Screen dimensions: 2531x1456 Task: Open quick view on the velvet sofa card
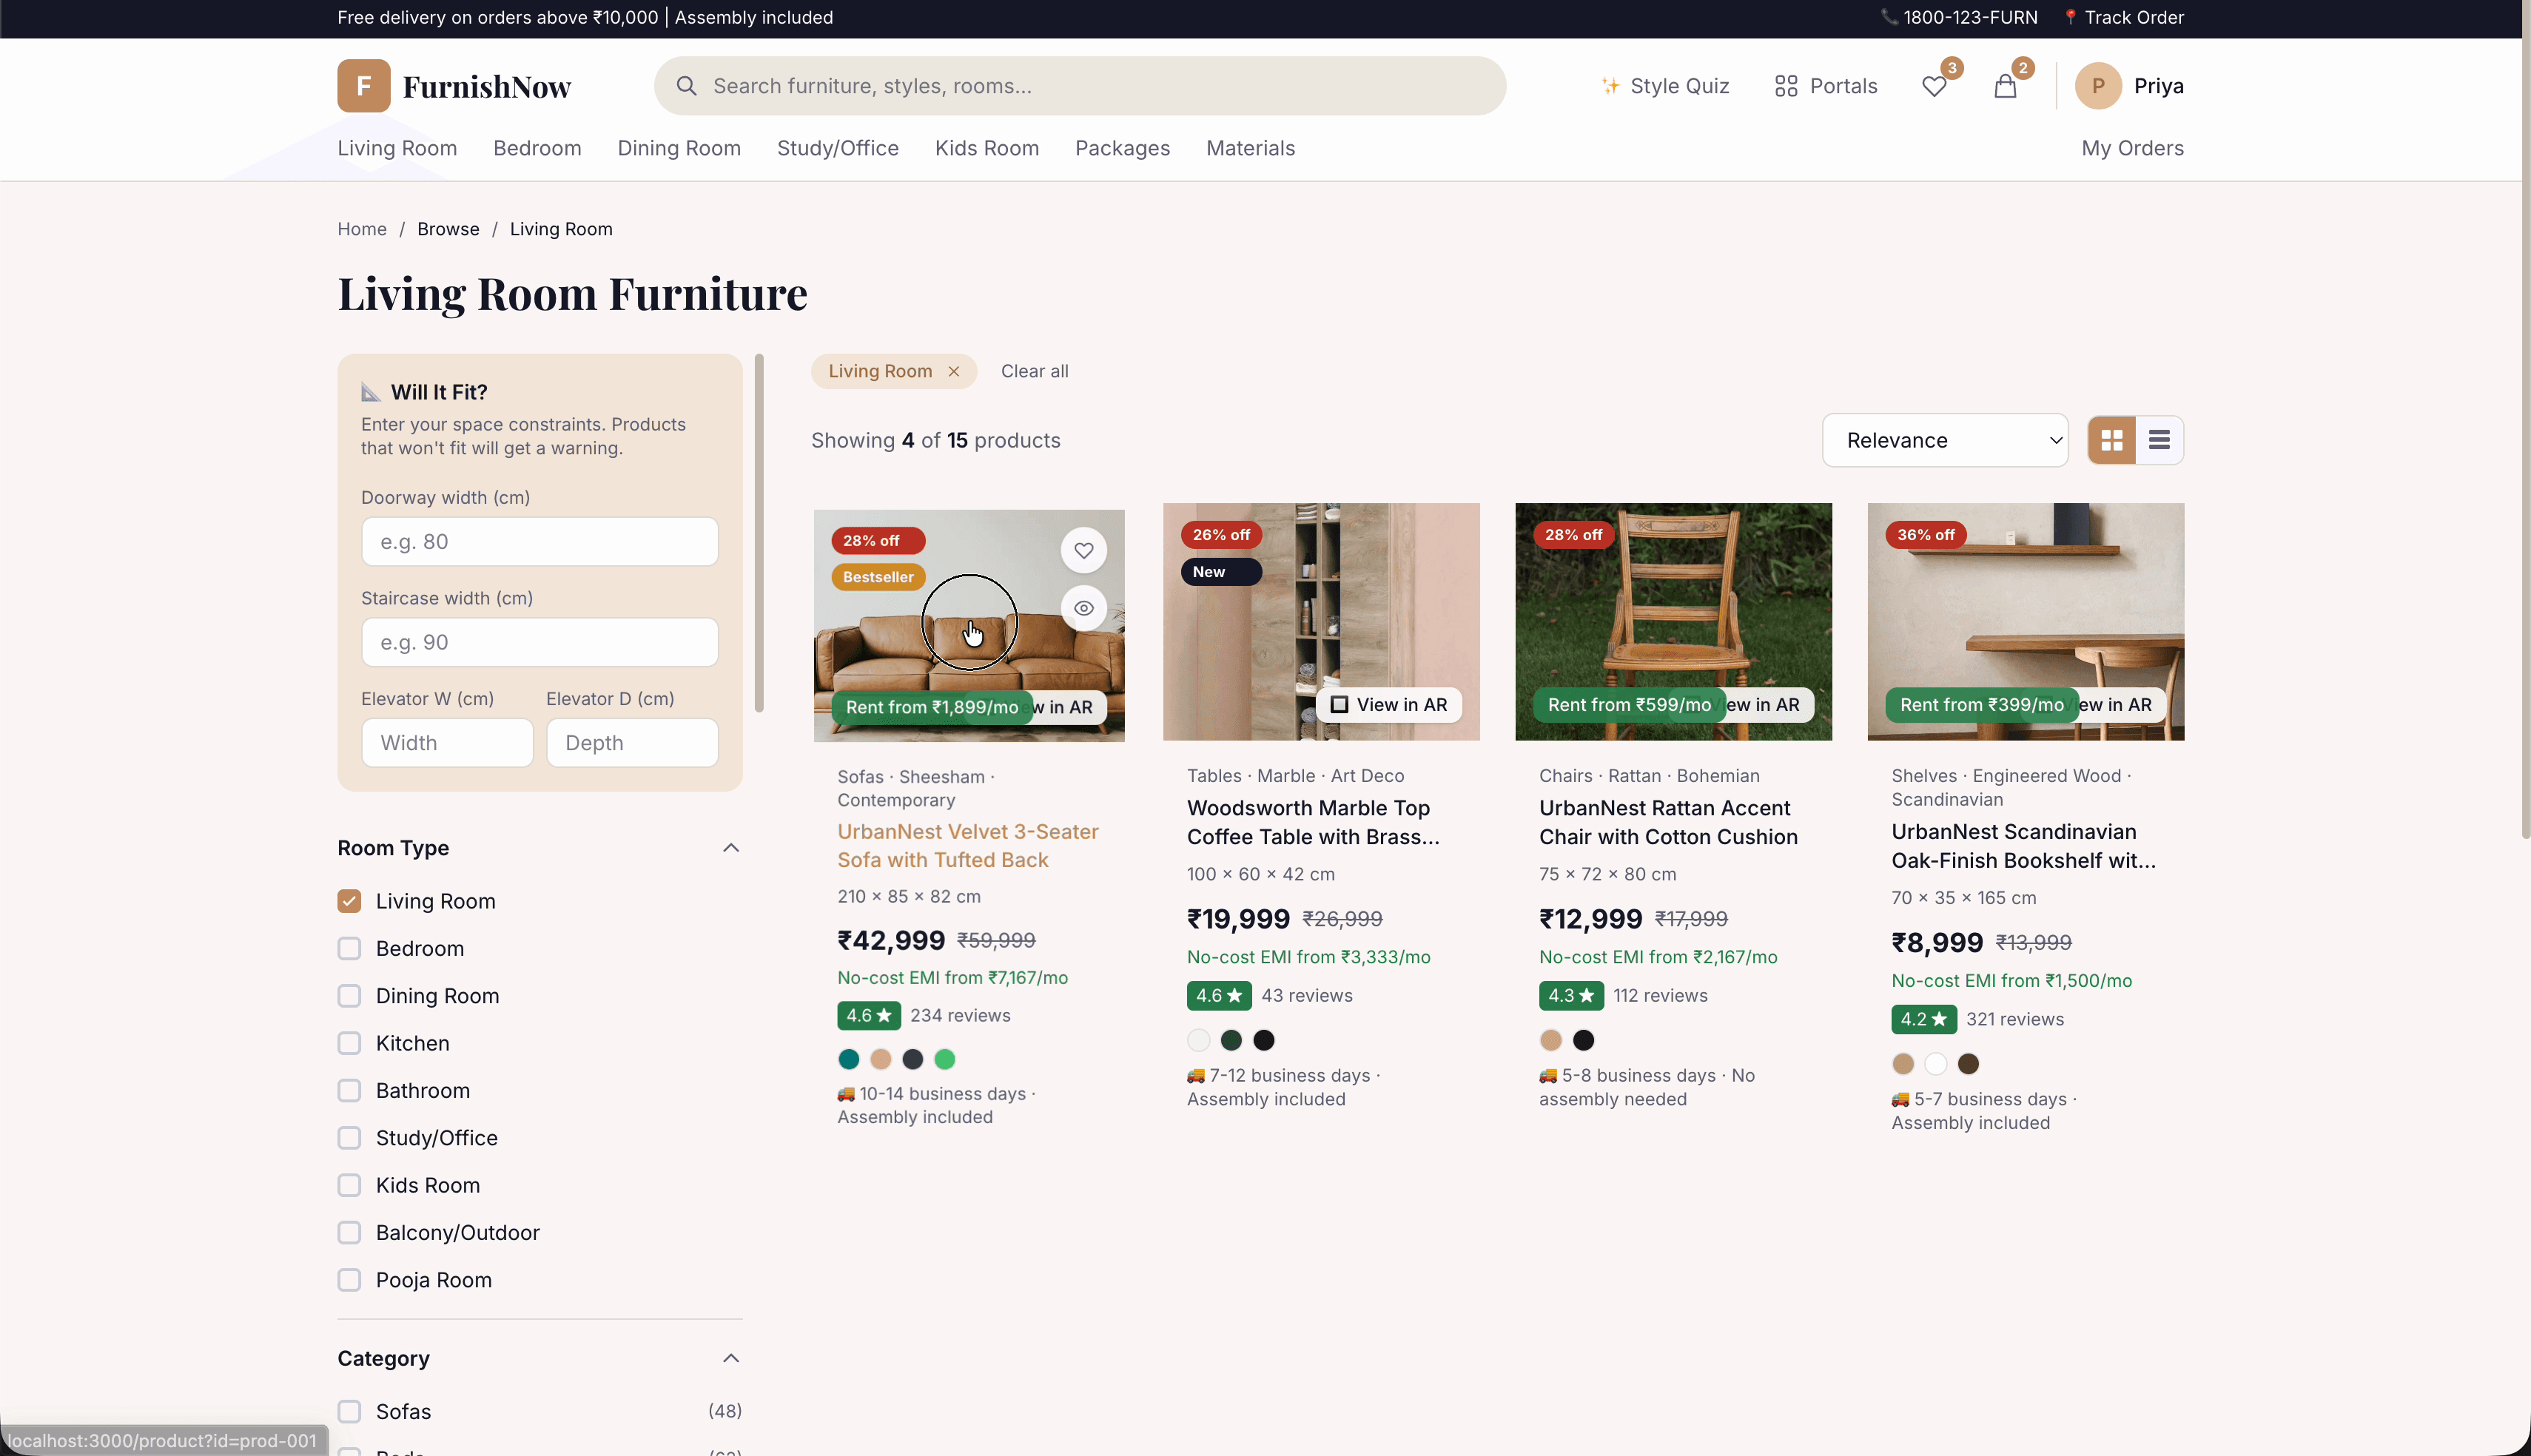1083,607
